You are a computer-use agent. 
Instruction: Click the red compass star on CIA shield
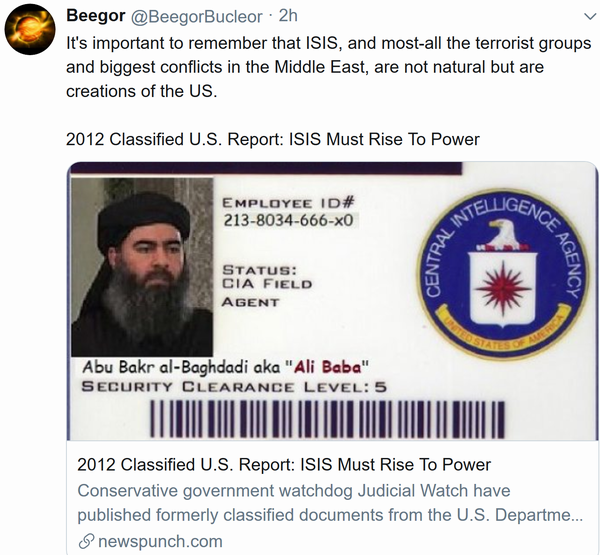tap(503, 288)
